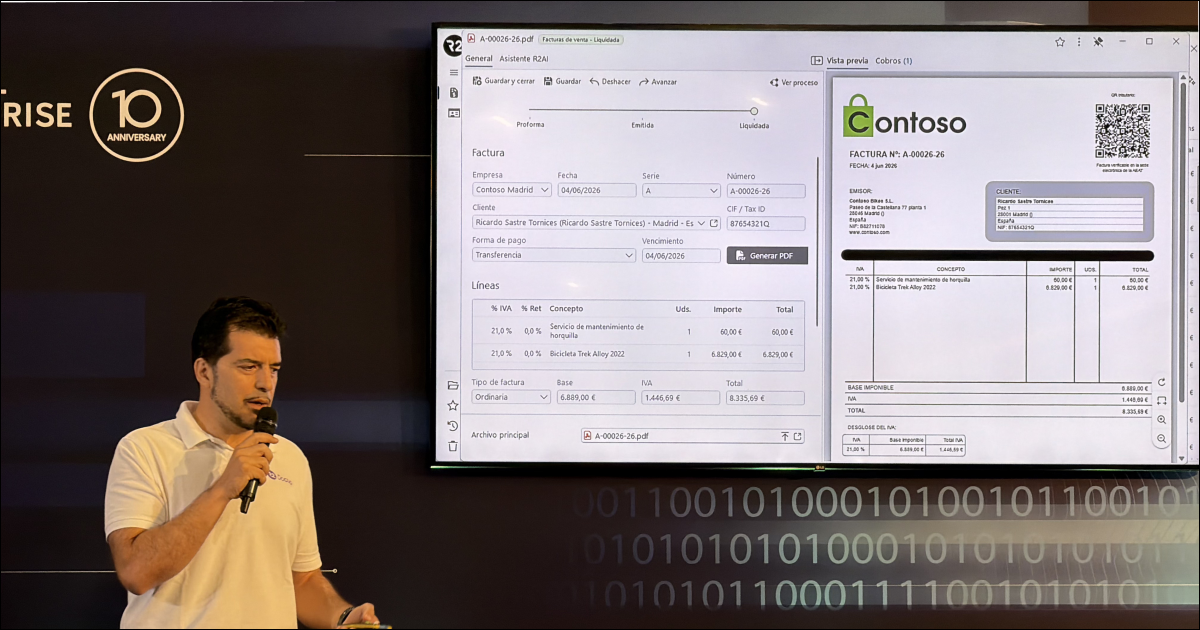
Task: Open the Forma de pago Transferencia dropdown
Action: click(554, 255)
